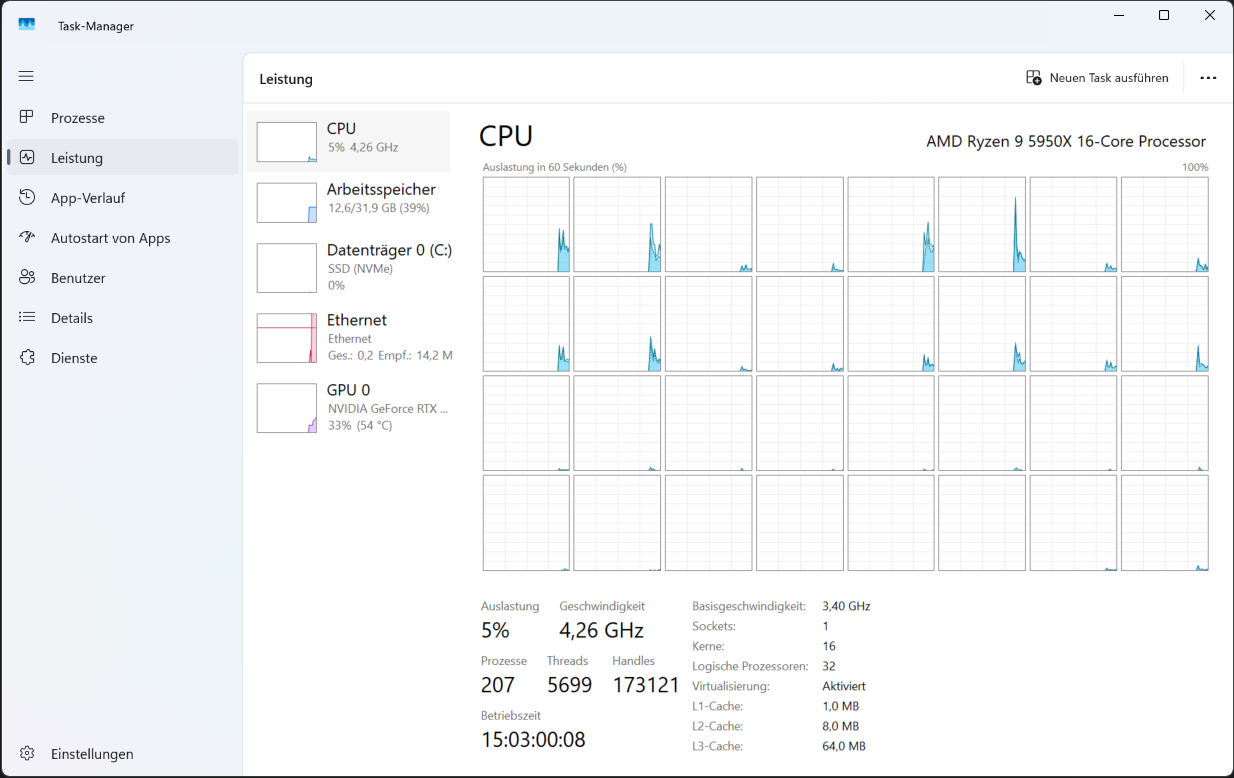Click the Auslastung value 5%
The image size is (1234, 778).
click(495, 630)
